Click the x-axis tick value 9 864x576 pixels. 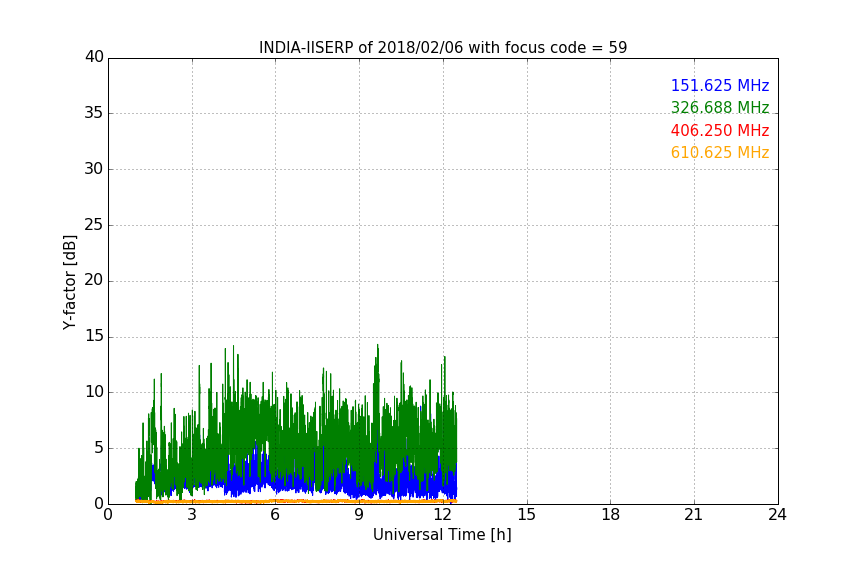tap(359, 515)
